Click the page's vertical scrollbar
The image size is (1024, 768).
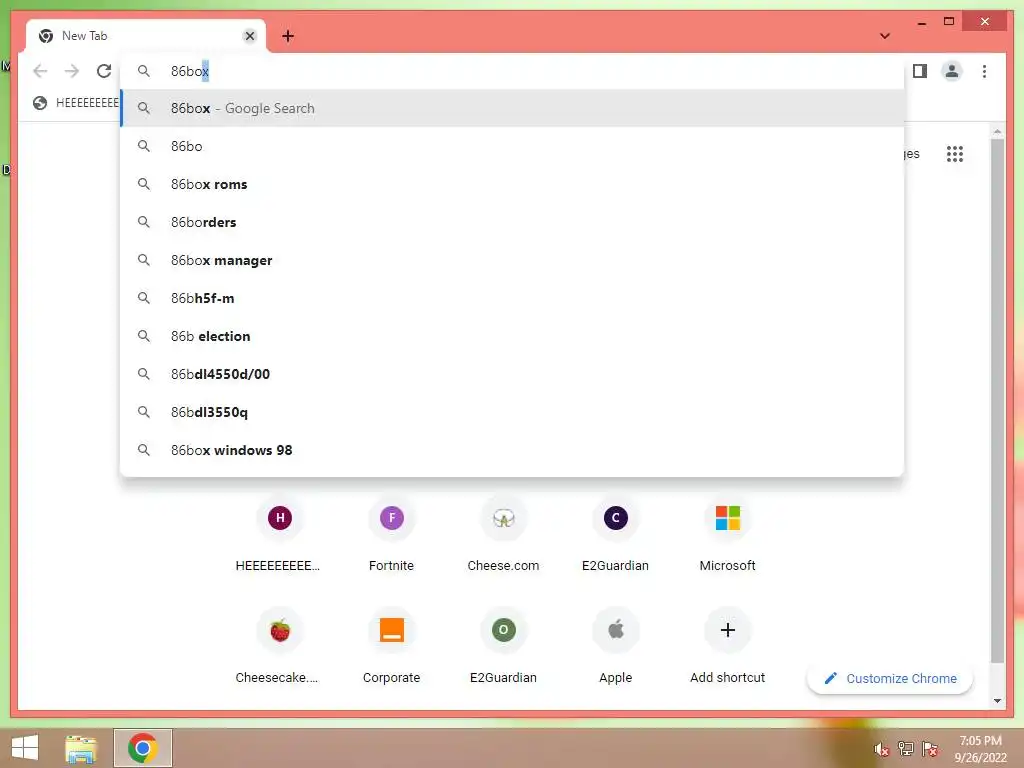click(x=997, y=400)
